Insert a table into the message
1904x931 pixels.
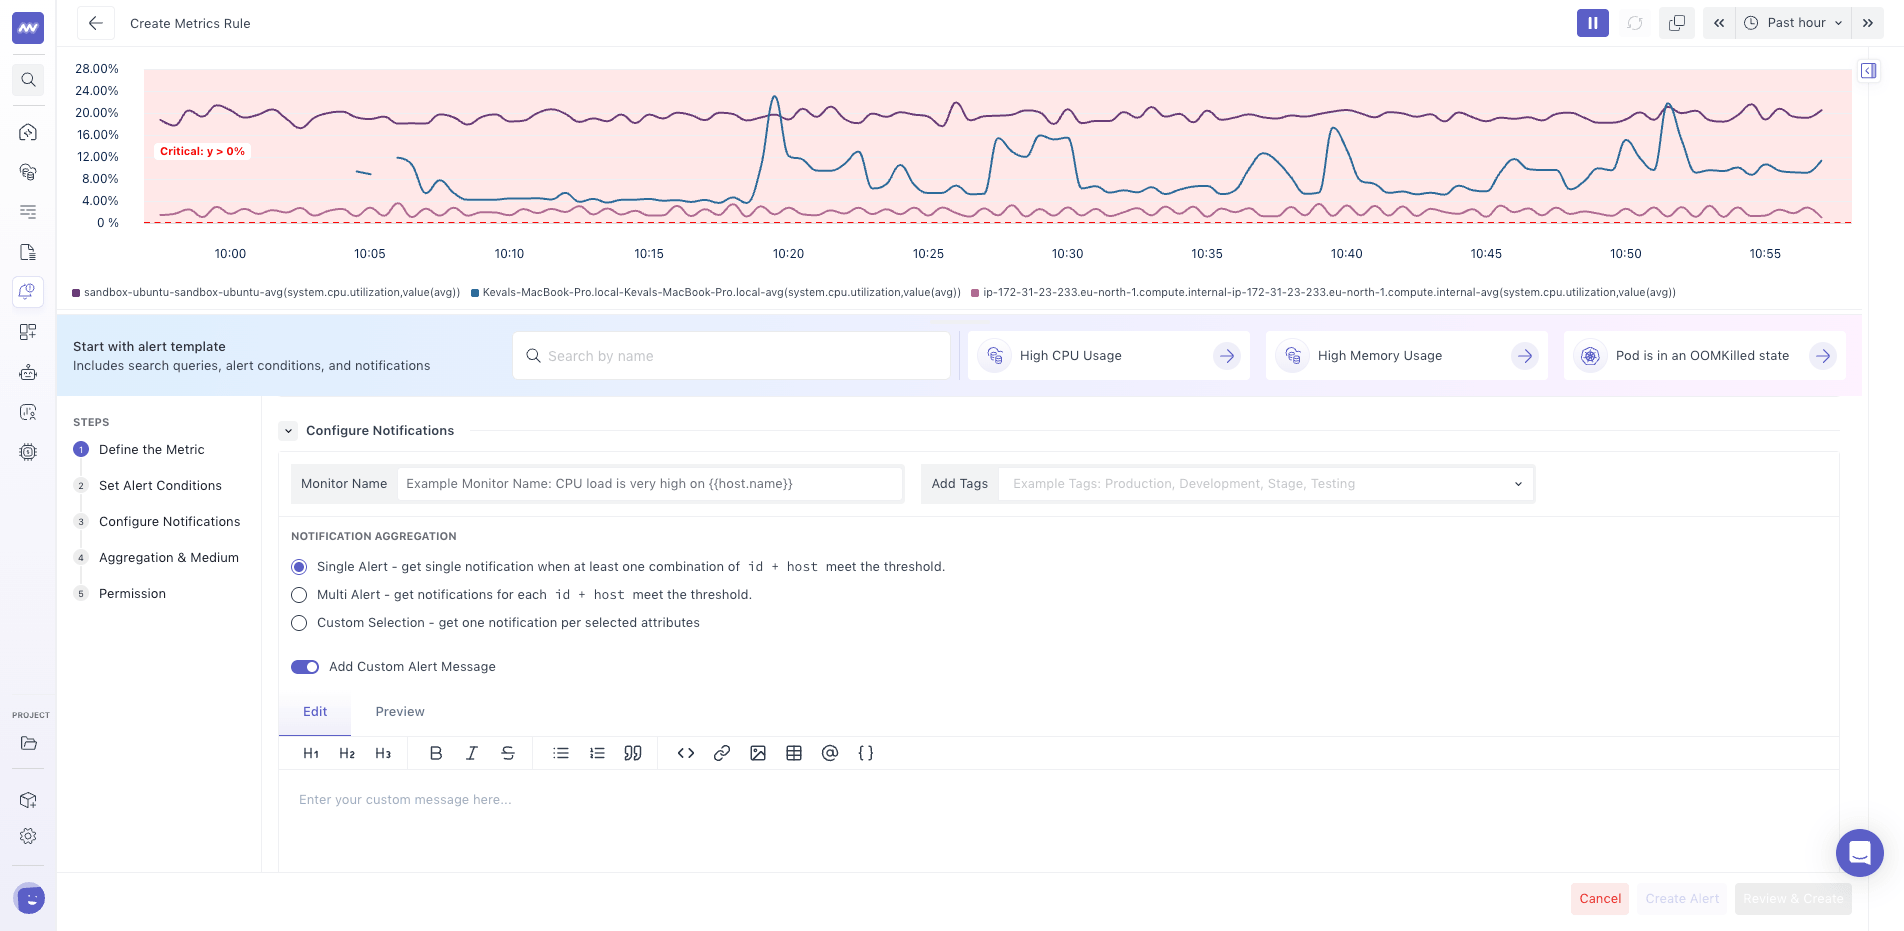794,753
